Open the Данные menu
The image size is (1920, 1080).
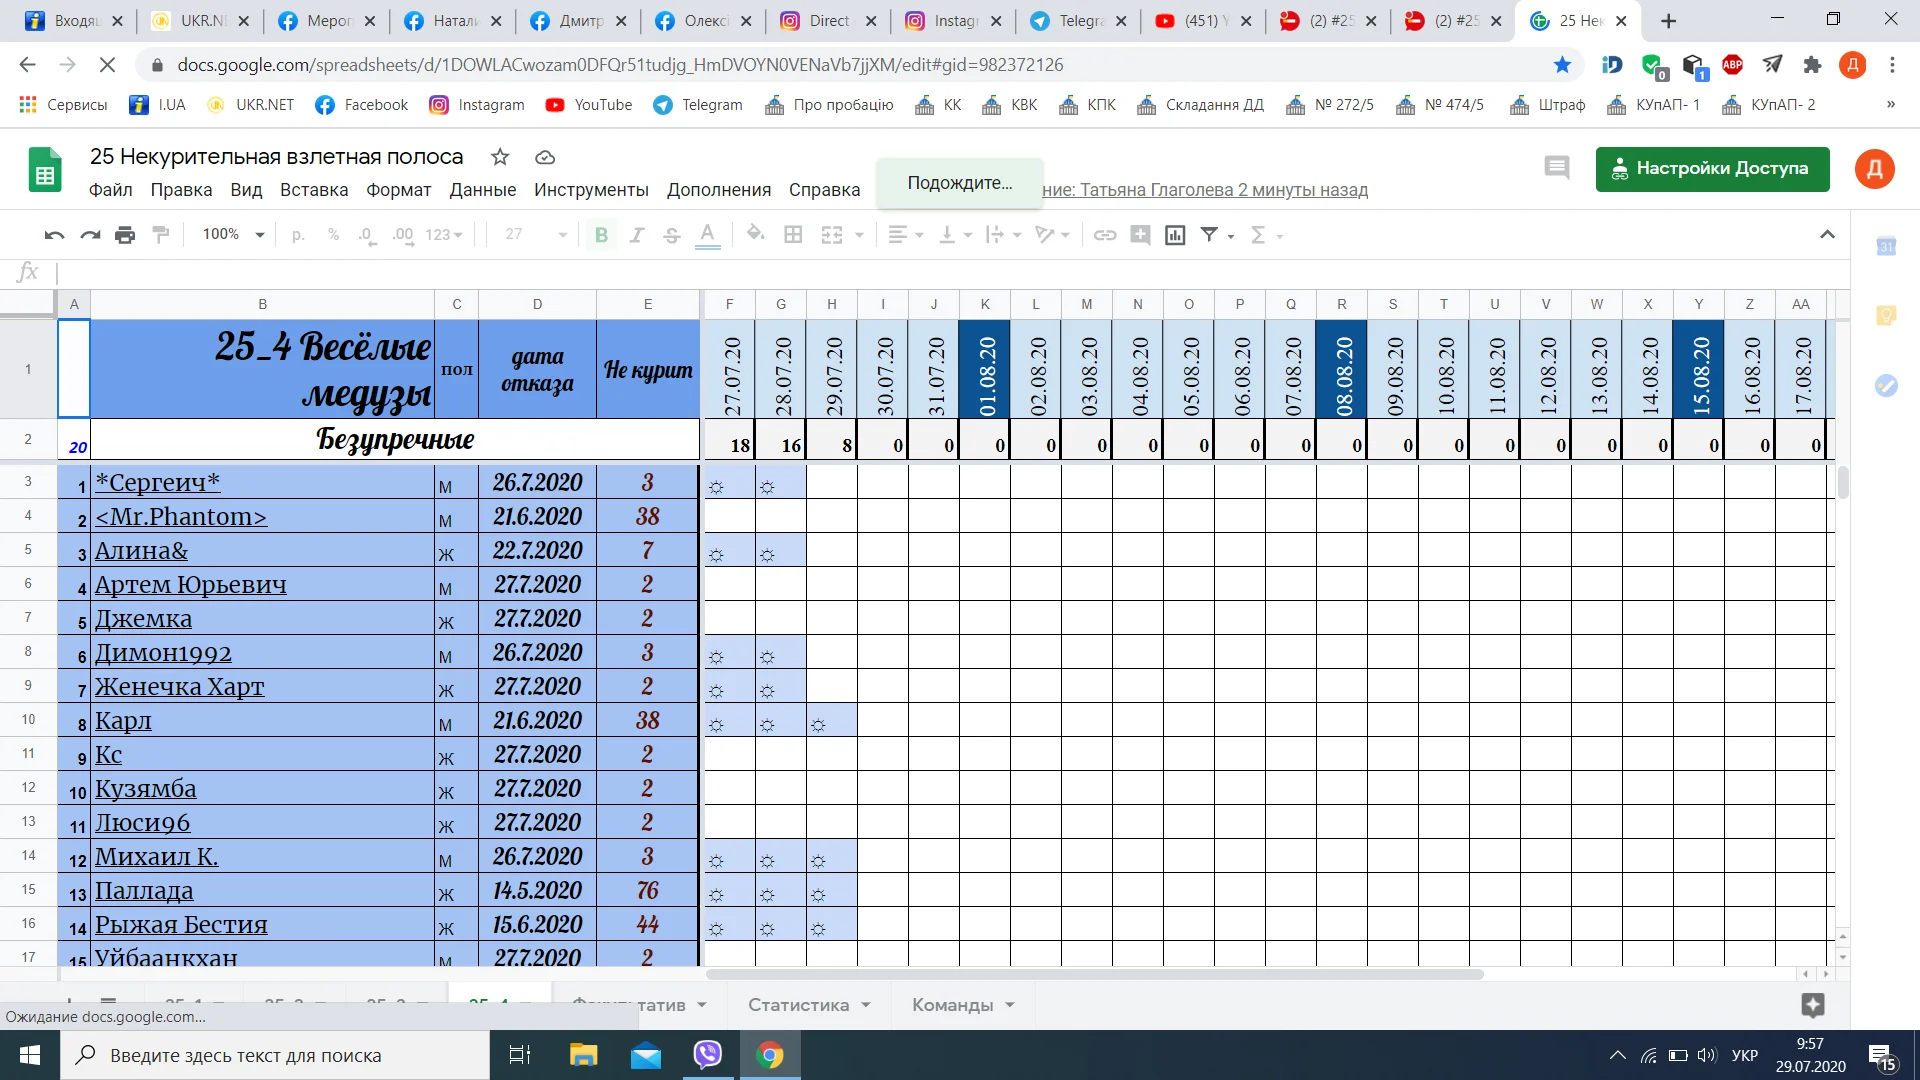point(482,190)
